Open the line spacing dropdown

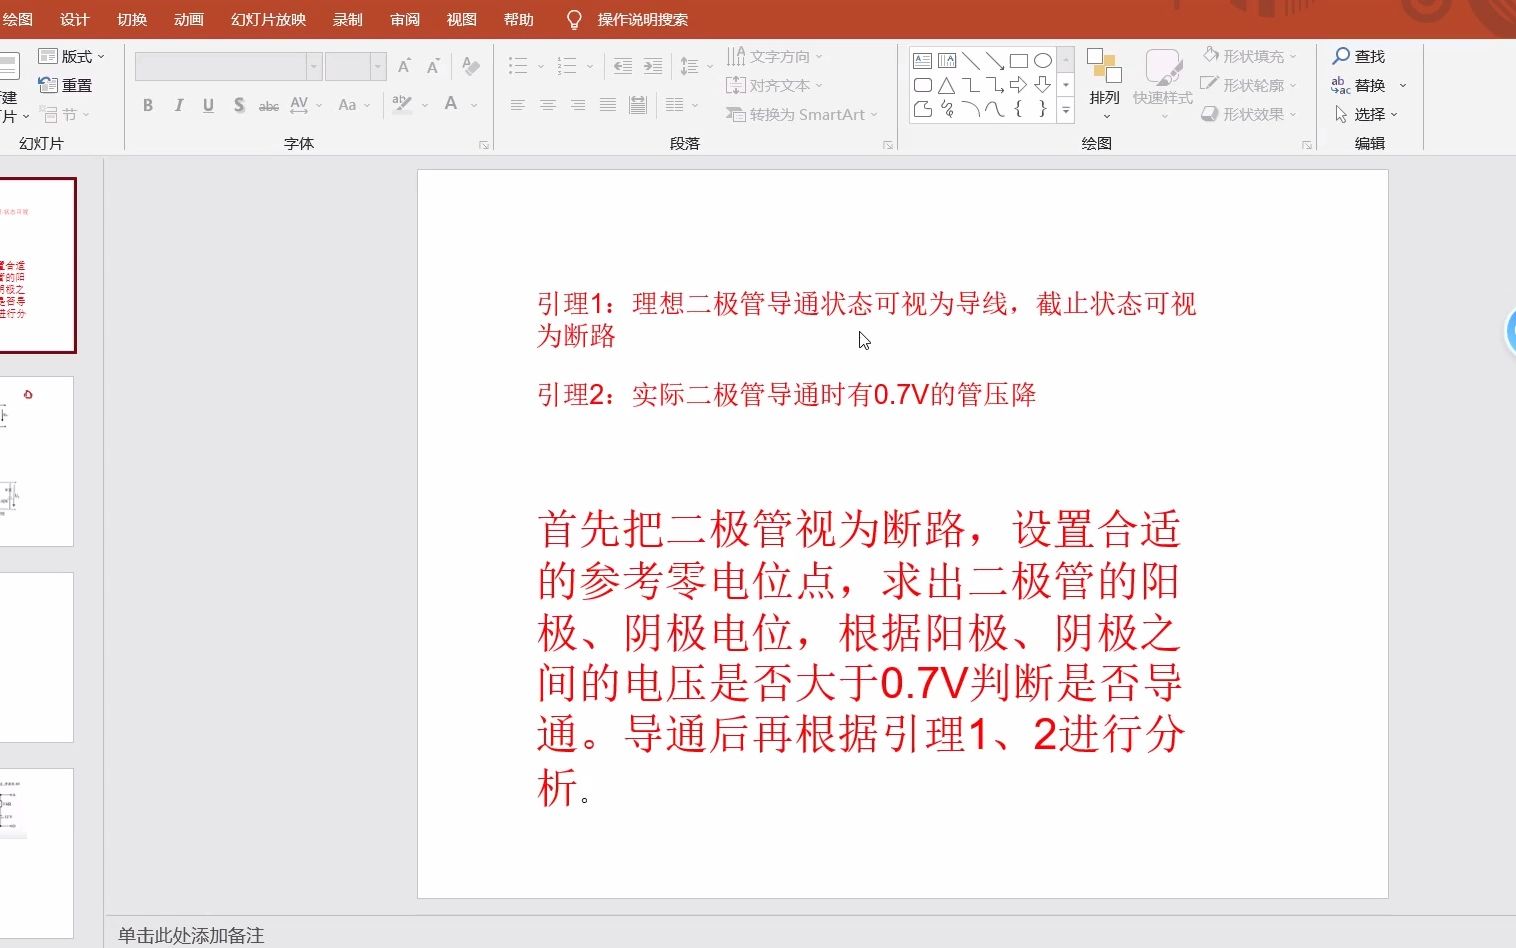pyautogui.click(x=696, y=67)
